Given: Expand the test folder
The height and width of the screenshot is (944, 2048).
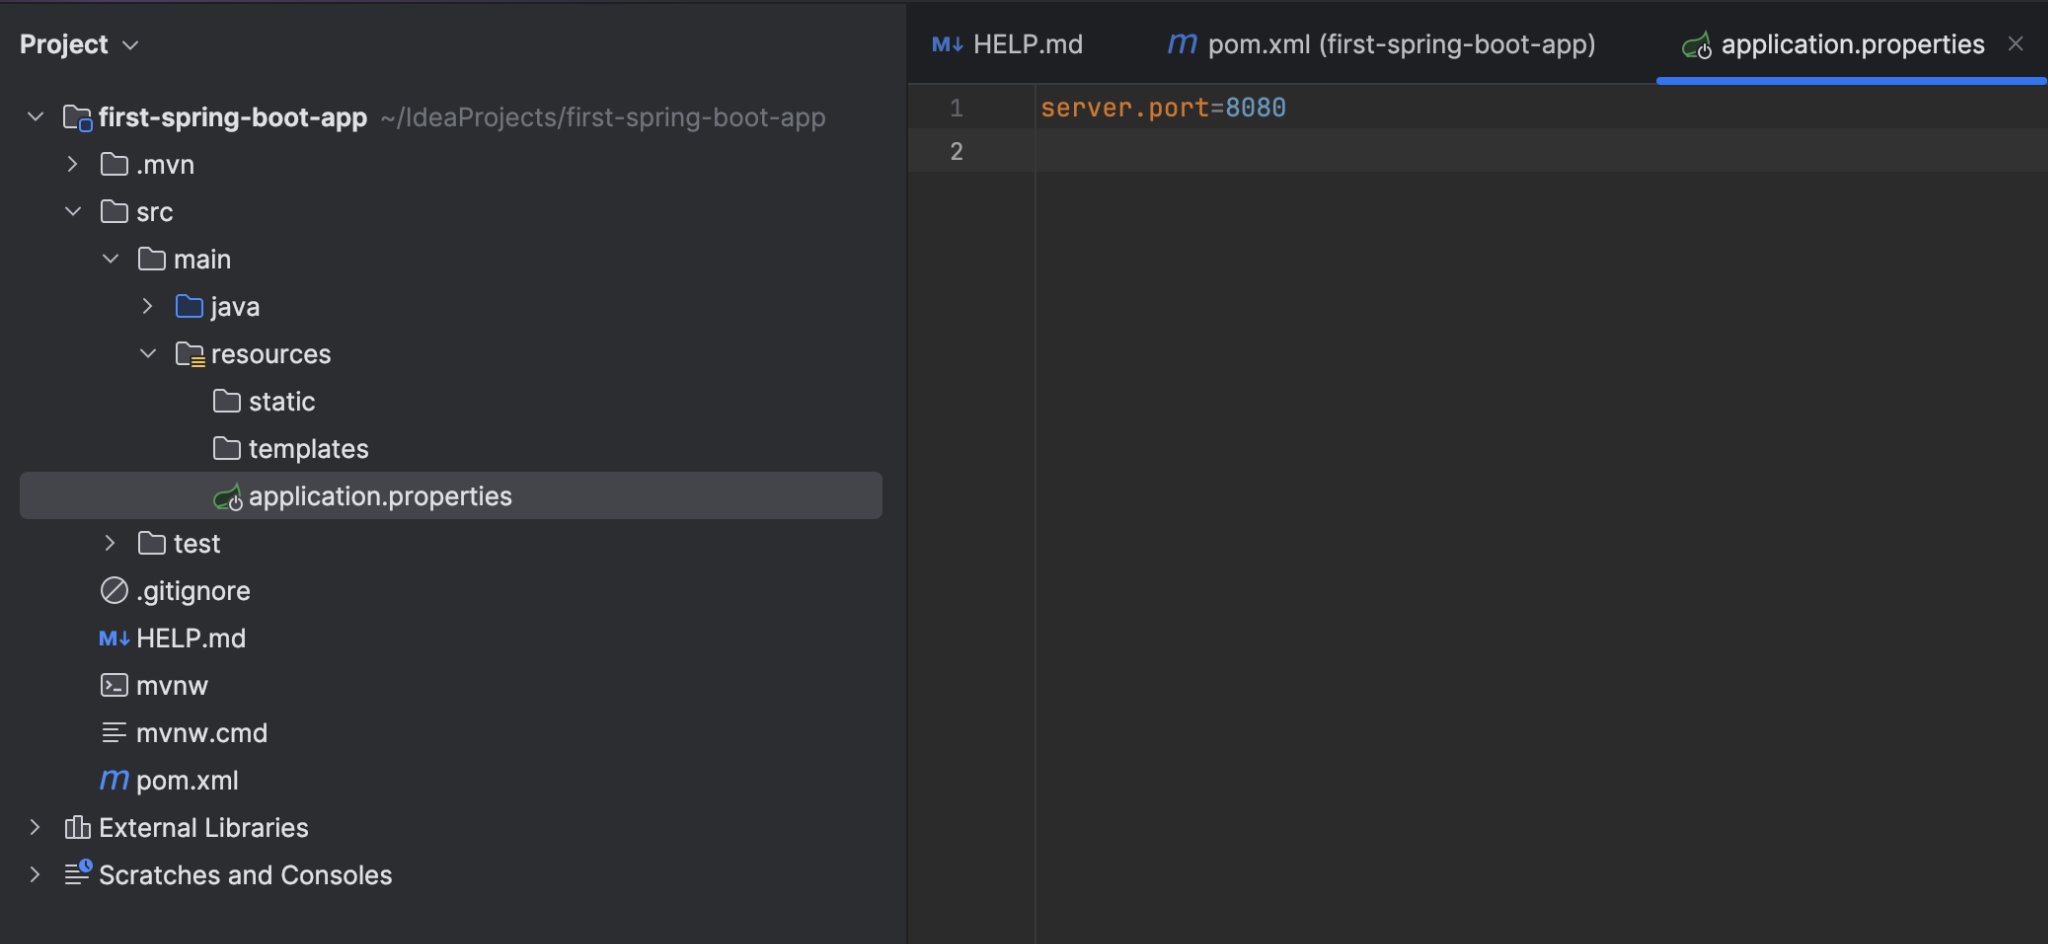Looking at the screenshot, I should (111, 543).
